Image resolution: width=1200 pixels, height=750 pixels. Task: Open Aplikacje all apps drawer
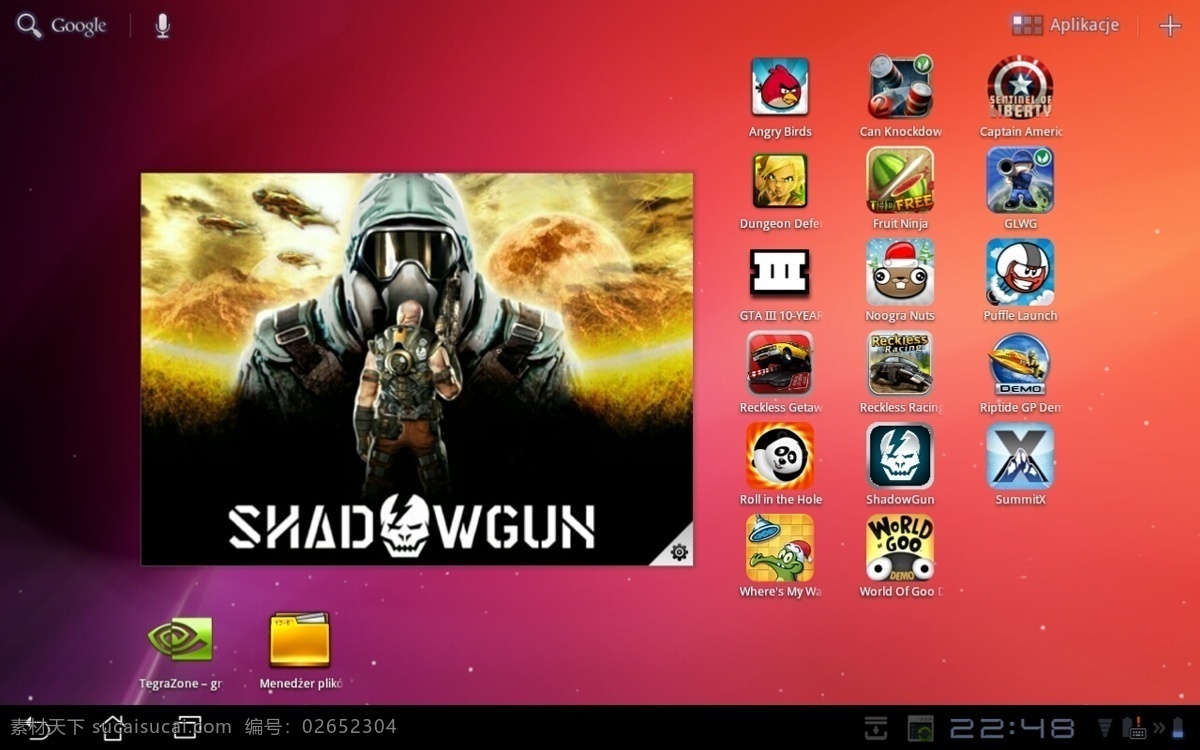pos(1065,25)
